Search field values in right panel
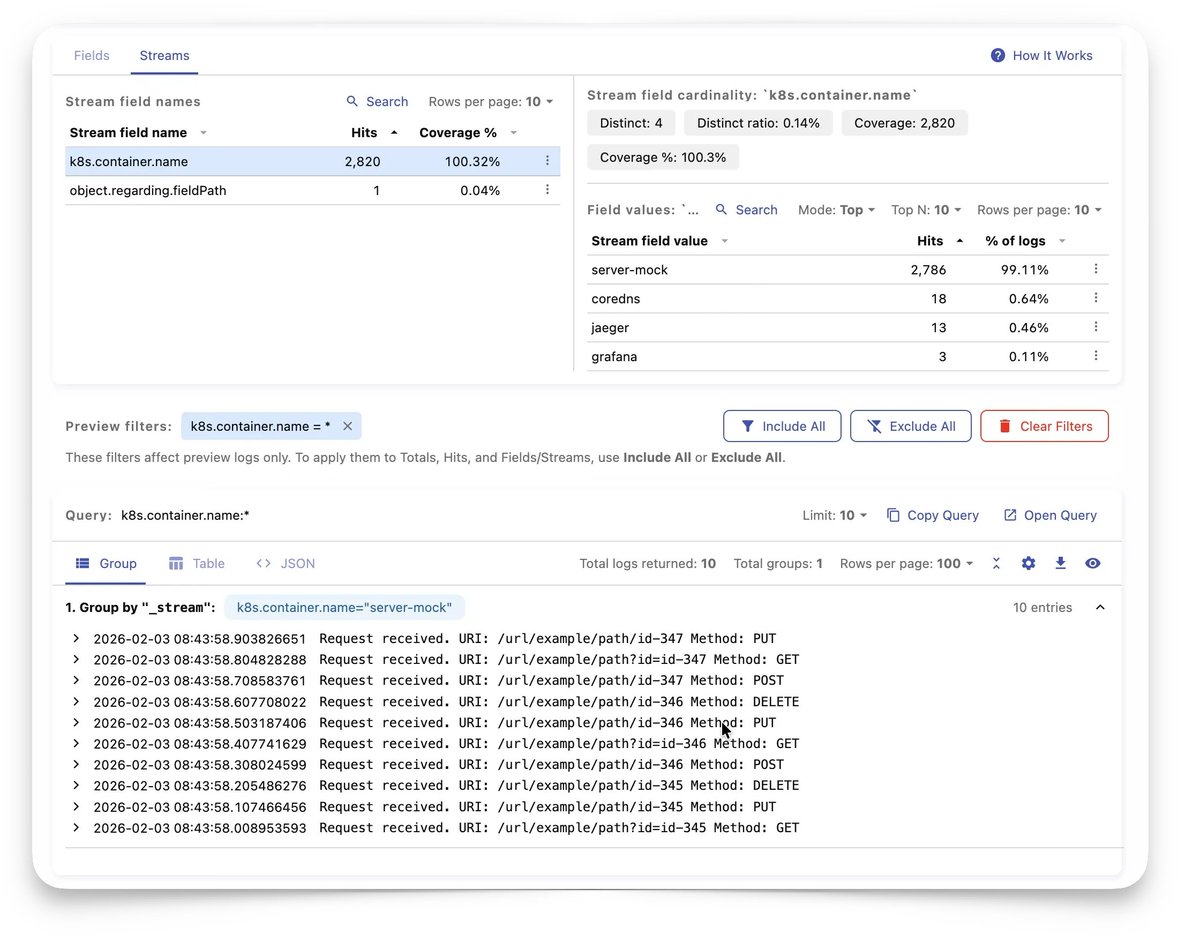The height and width of the screenshot is (934, 1200). [746, 210]
